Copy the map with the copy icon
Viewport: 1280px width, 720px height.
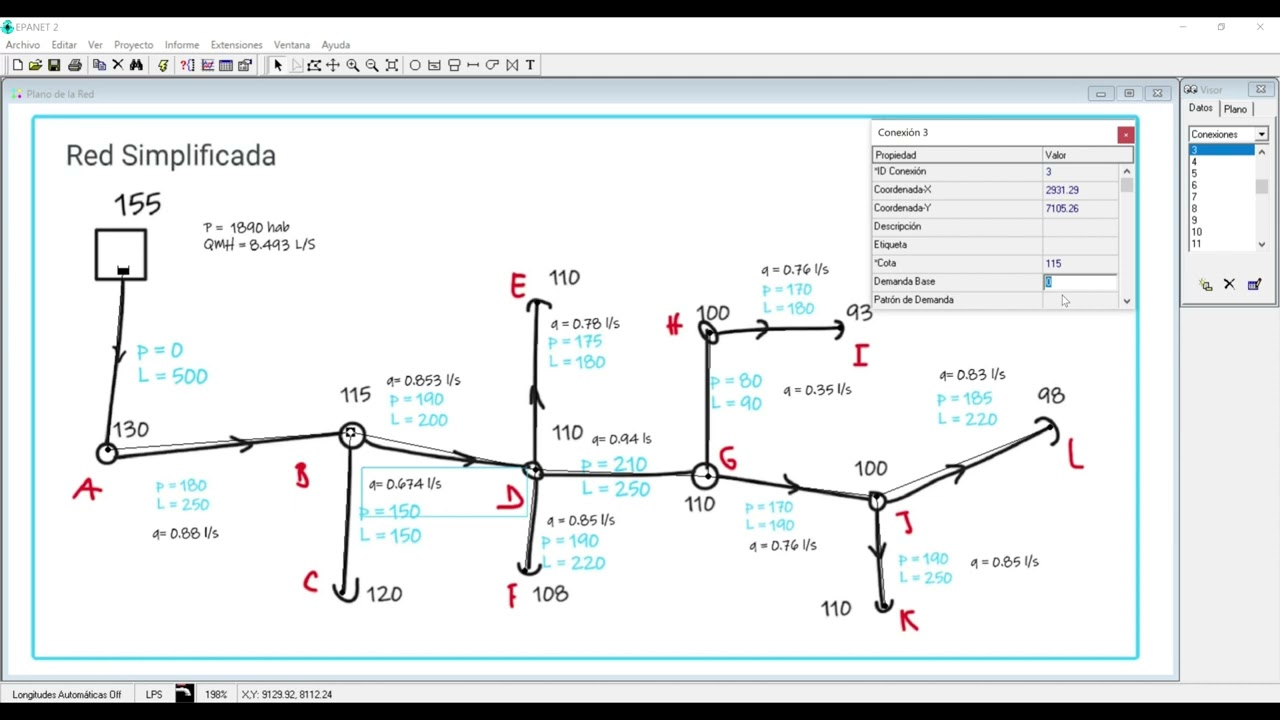point(99,65)
